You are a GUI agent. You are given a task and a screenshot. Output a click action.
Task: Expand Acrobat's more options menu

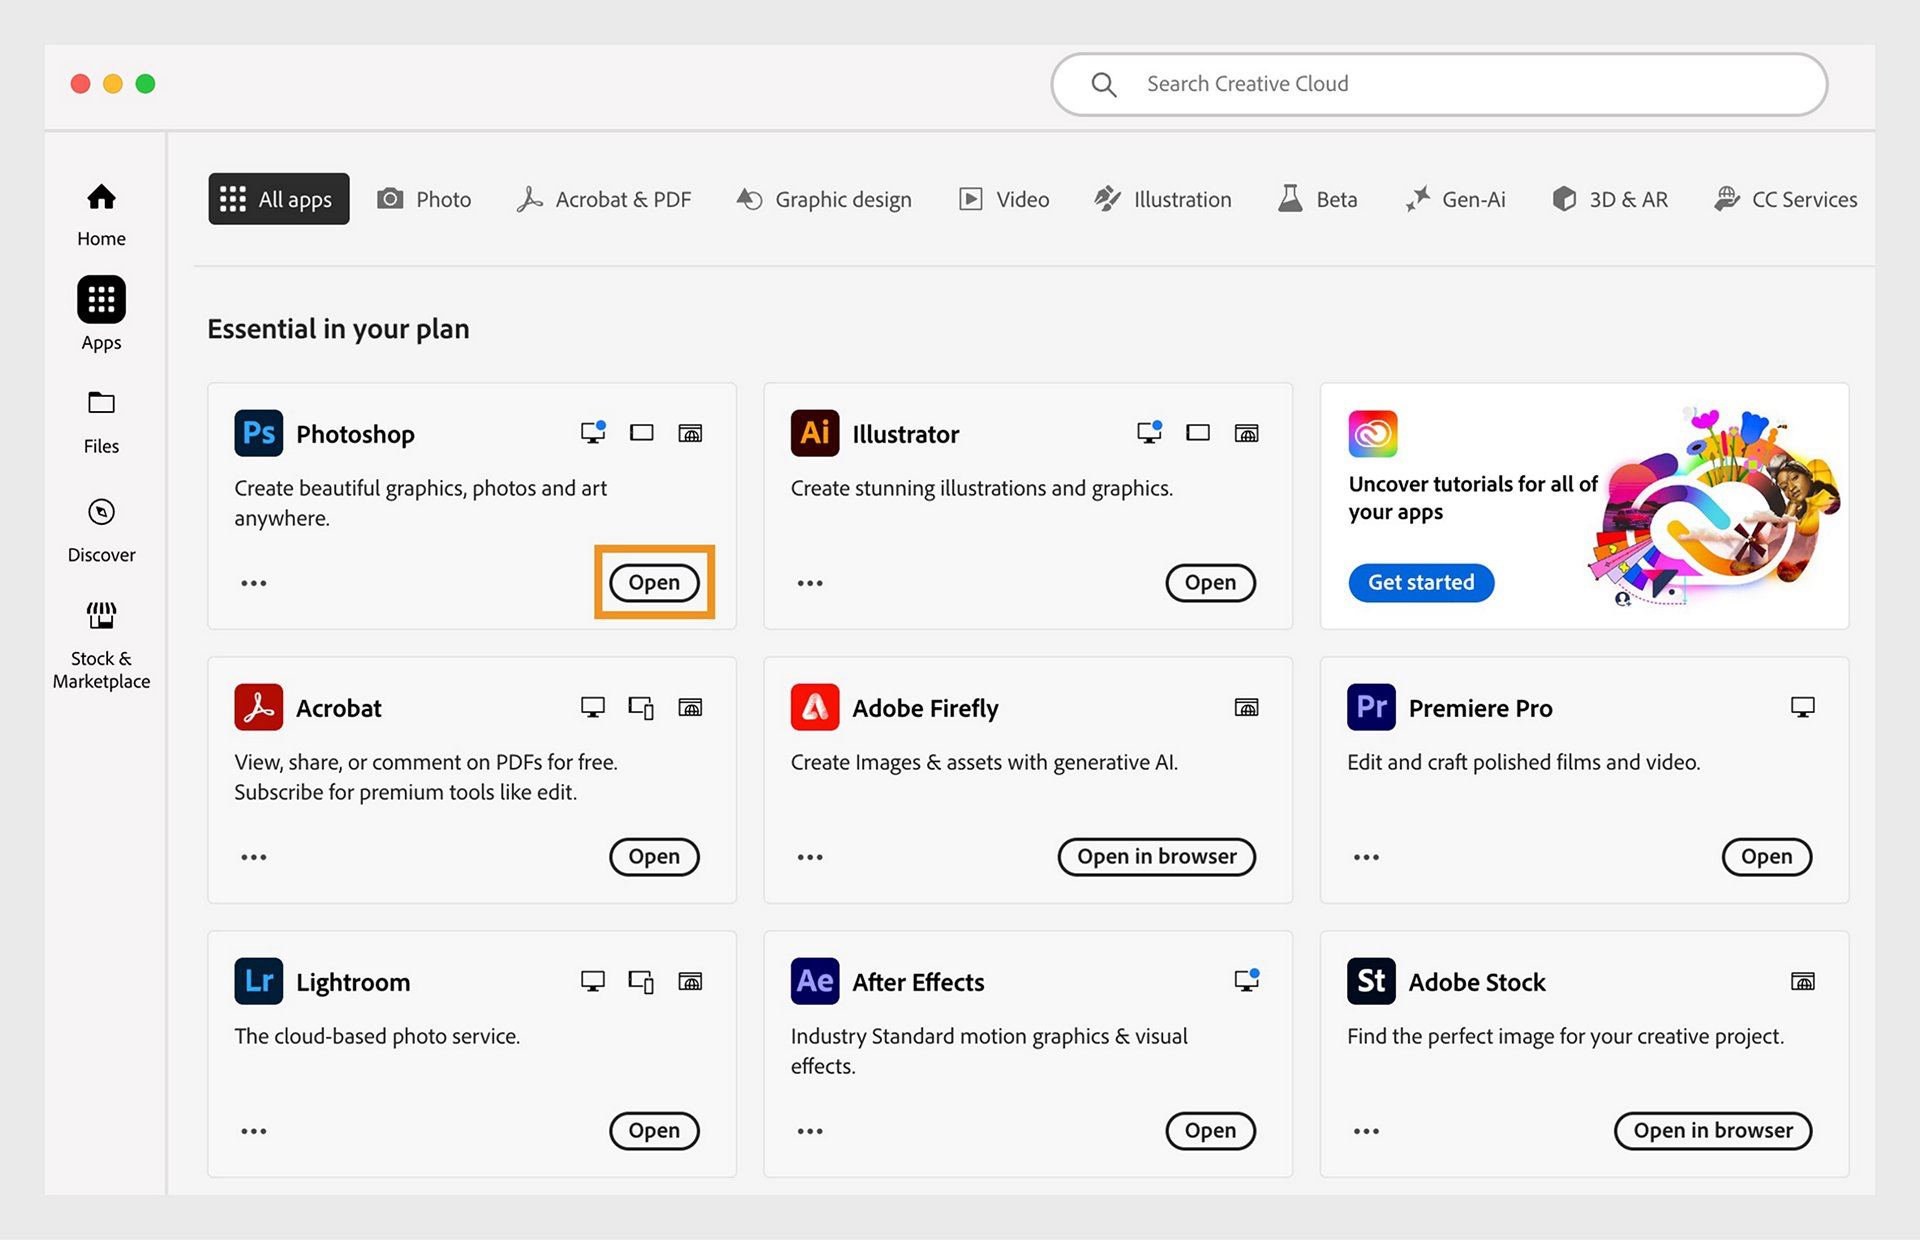pyautogui.click(x=254, y=857)
